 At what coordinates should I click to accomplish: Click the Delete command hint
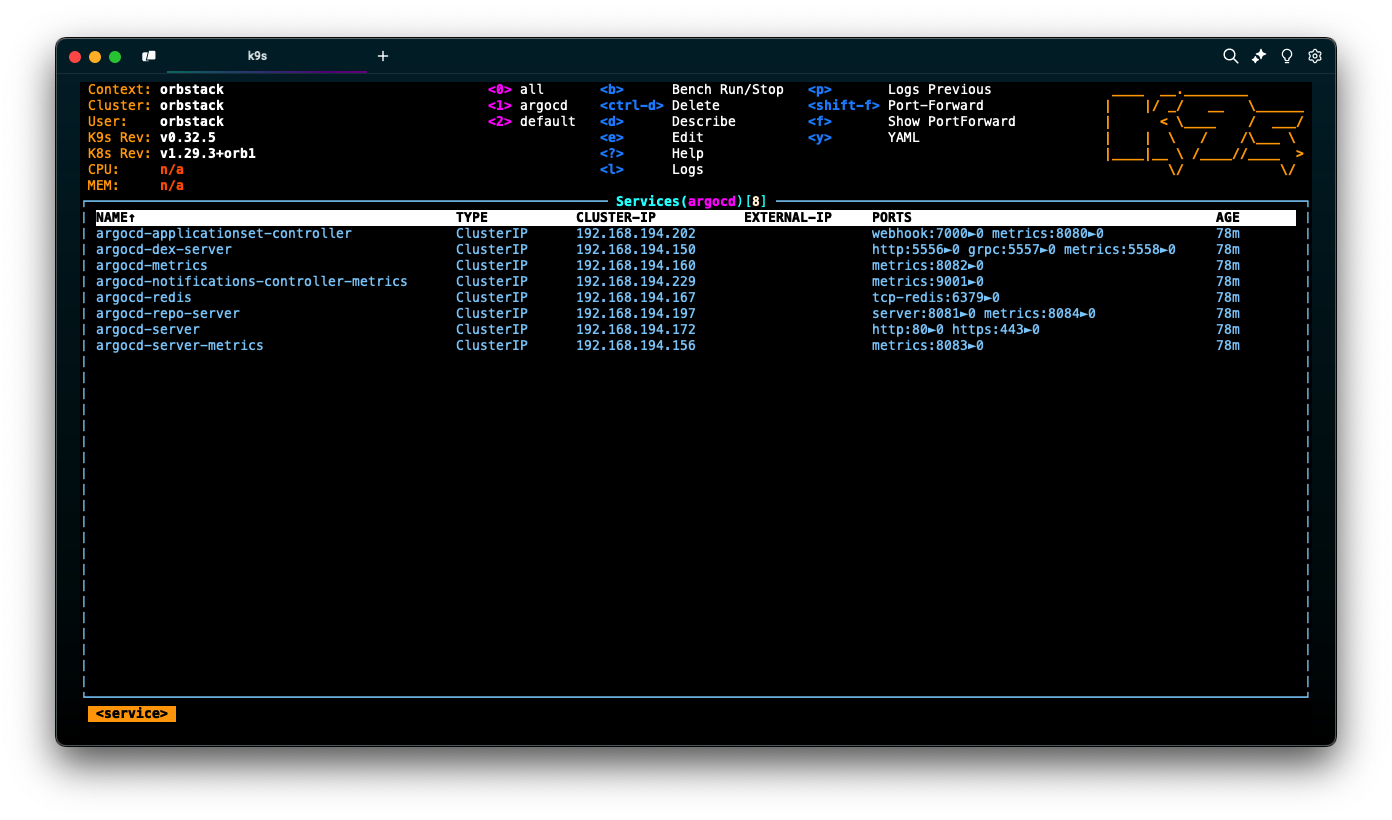tap(696, 105)
